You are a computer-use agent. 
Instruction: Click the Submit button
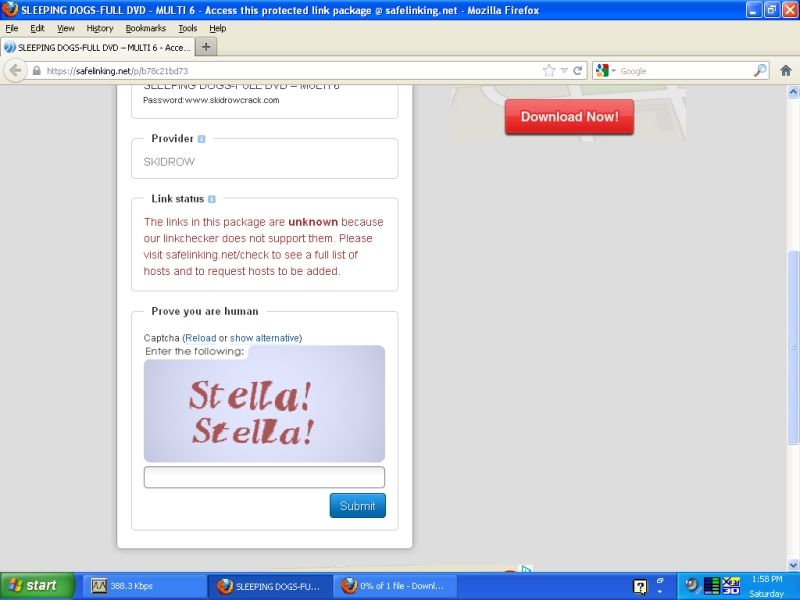pos(357,506)
